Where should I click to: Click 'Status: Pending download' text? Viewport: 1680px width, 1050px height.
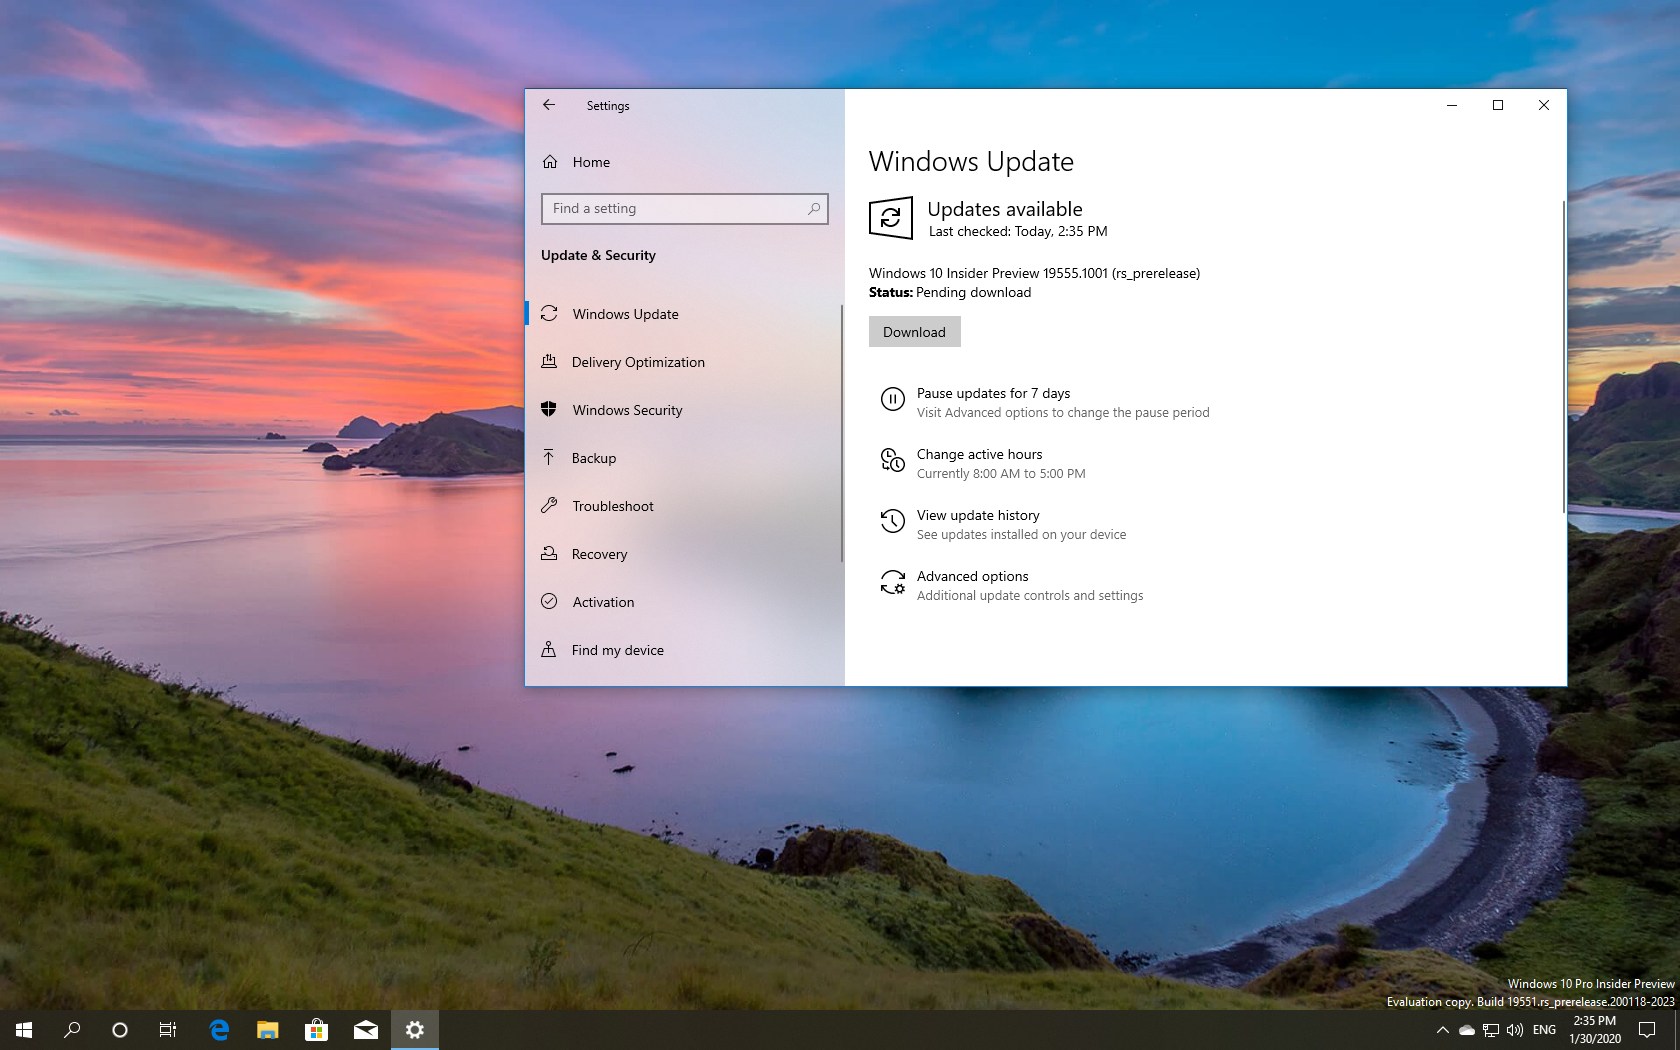(950, 292)
